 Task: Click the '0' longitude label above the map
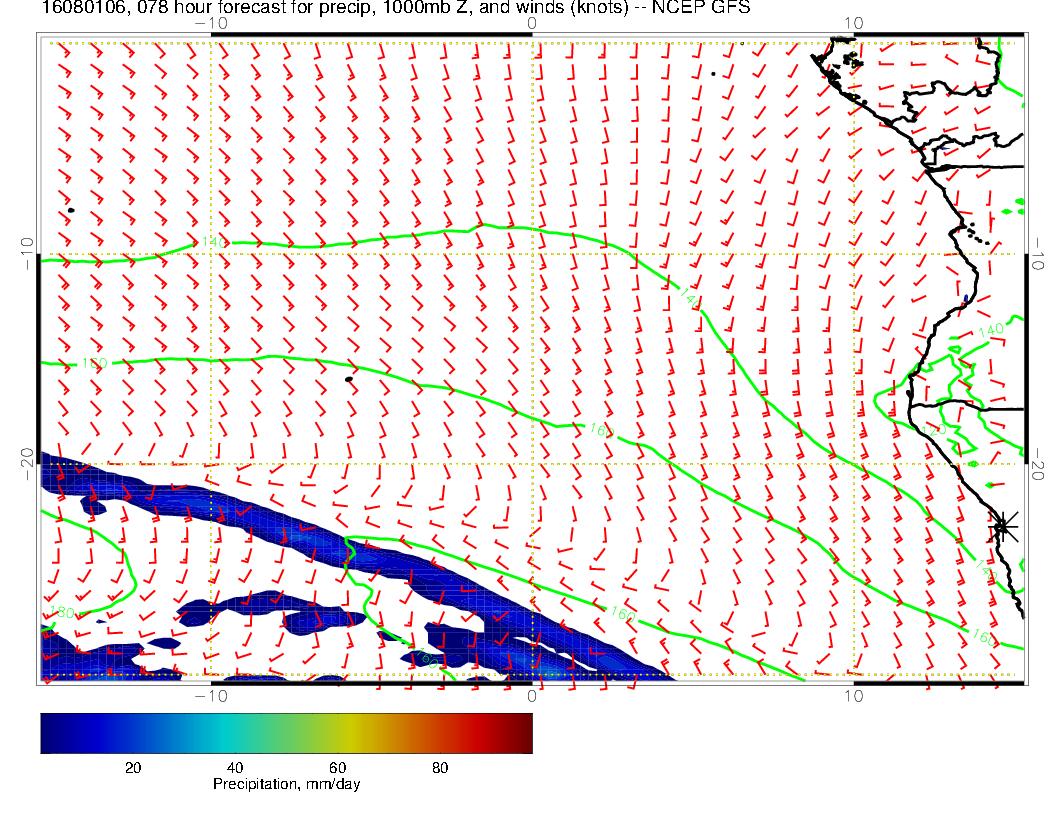point(531,24)
